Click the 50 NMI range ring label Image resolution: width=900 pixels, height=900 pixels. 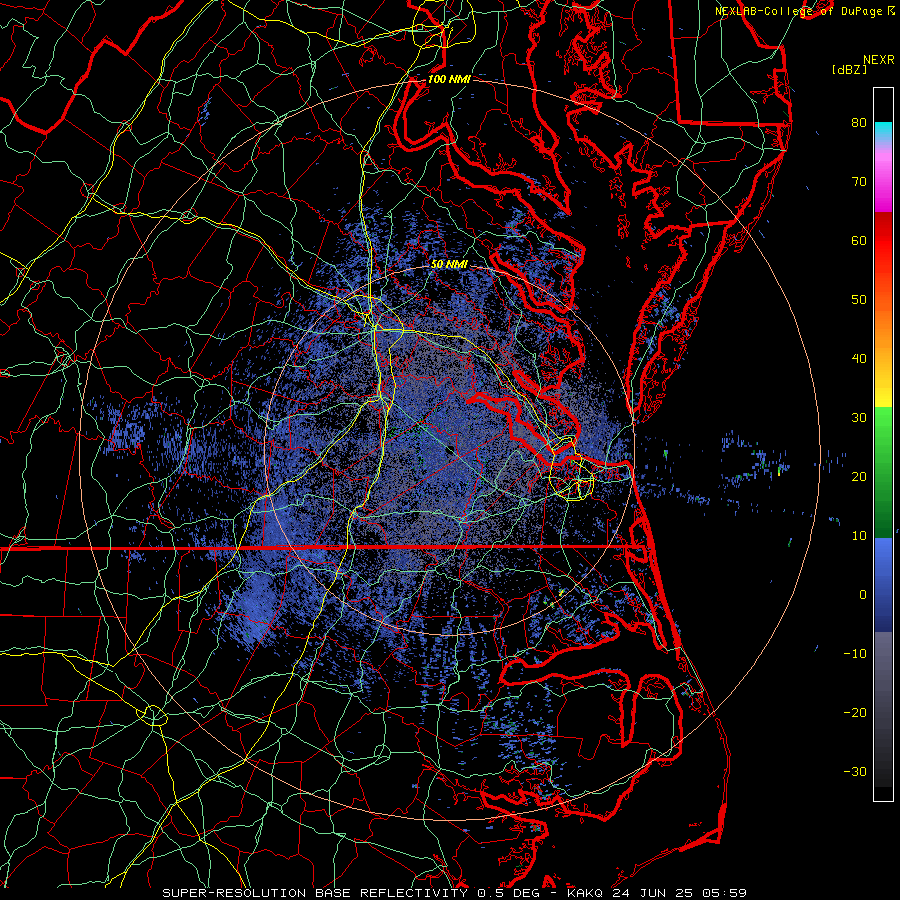click(x=449, y=264)
